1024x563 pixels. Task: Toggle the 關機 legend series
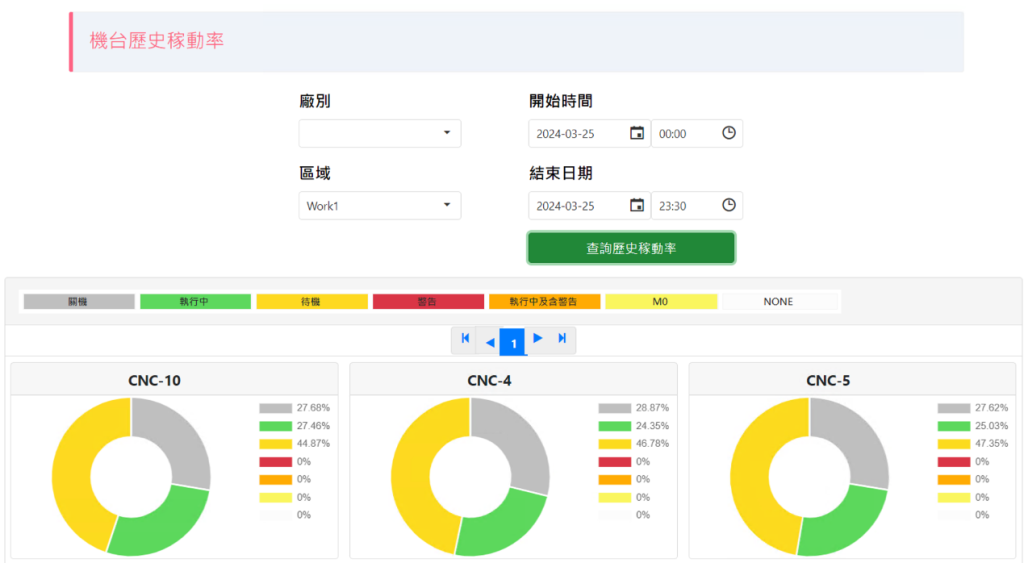[x=78, y=301]
